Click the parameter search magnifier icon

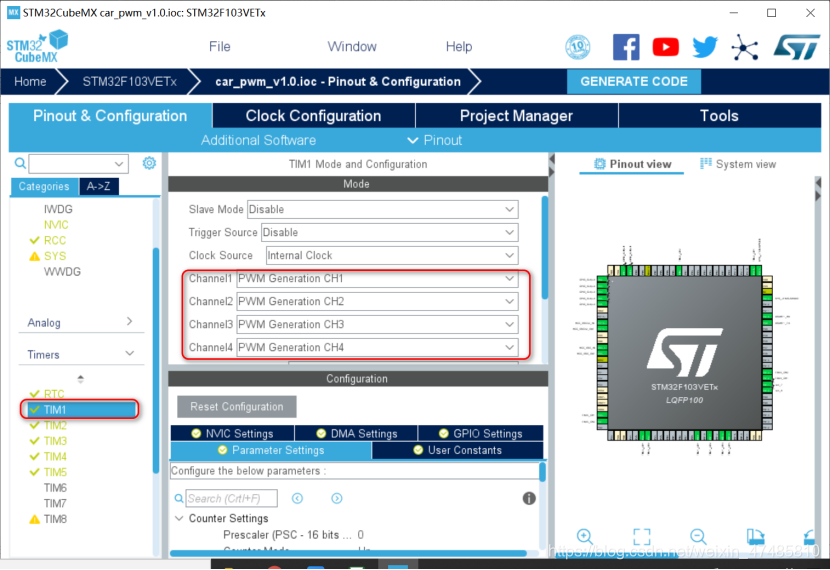tap(179, 498)
